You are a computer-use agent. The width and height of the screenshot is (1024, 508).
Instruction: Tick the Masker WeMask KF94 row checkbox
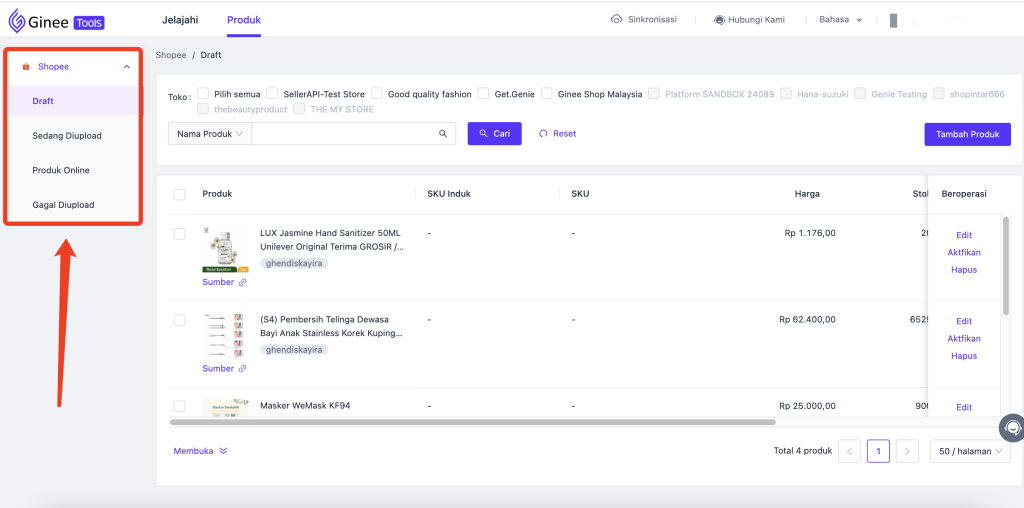(x=180, y=406)
